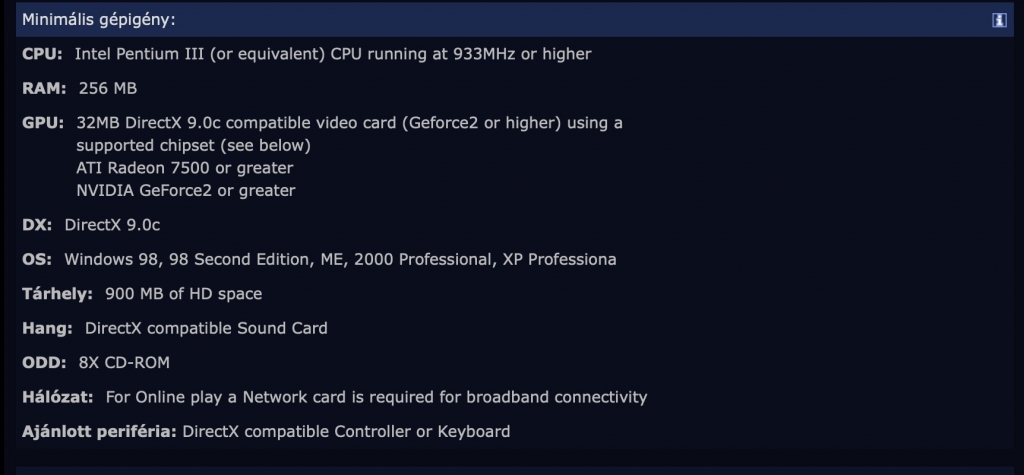Viewport: 1024px width, 475px height.
Task: Click the "900 MB of HD space" text
Action: [183, 294]
